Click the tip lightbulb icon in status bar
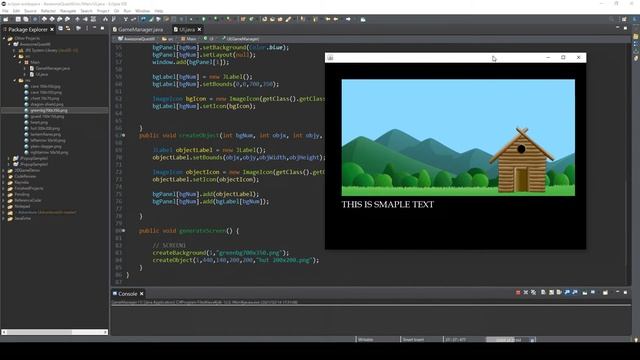Image resolution: width=640 pixels, height=360 pixels. [x=636, y=340]
